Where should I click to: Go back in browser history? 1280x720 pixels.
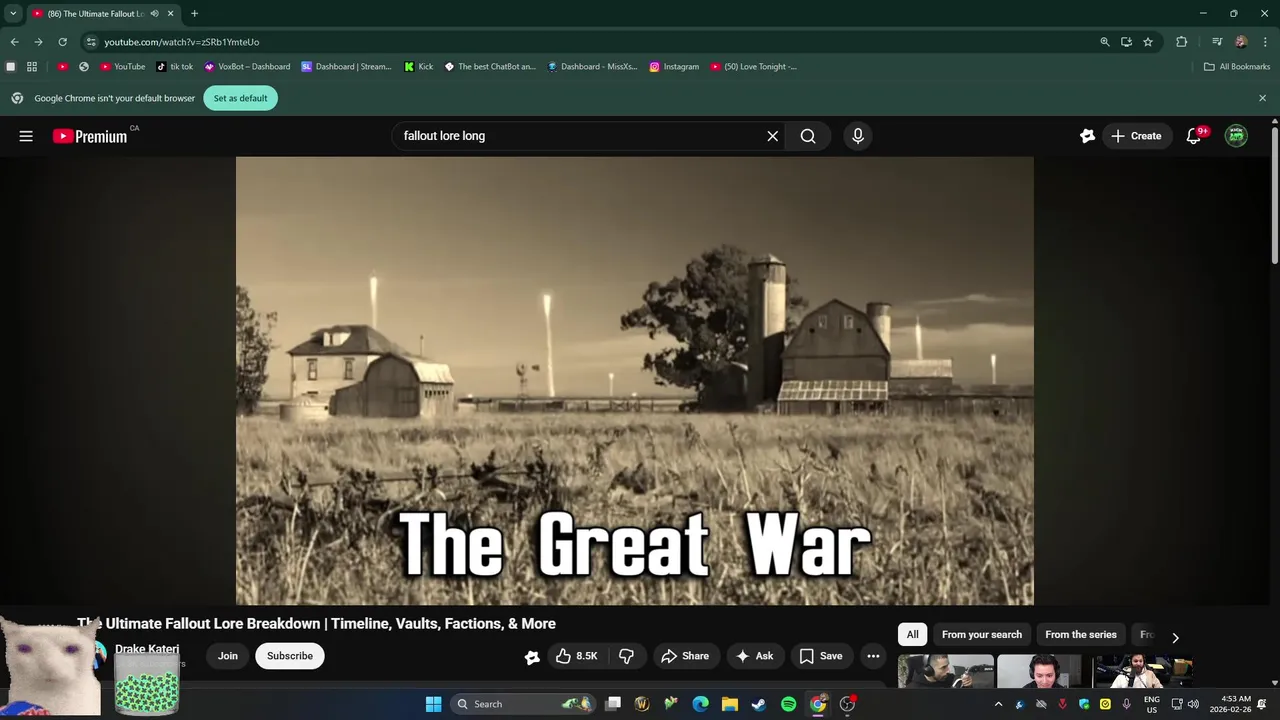pos(14,42)
